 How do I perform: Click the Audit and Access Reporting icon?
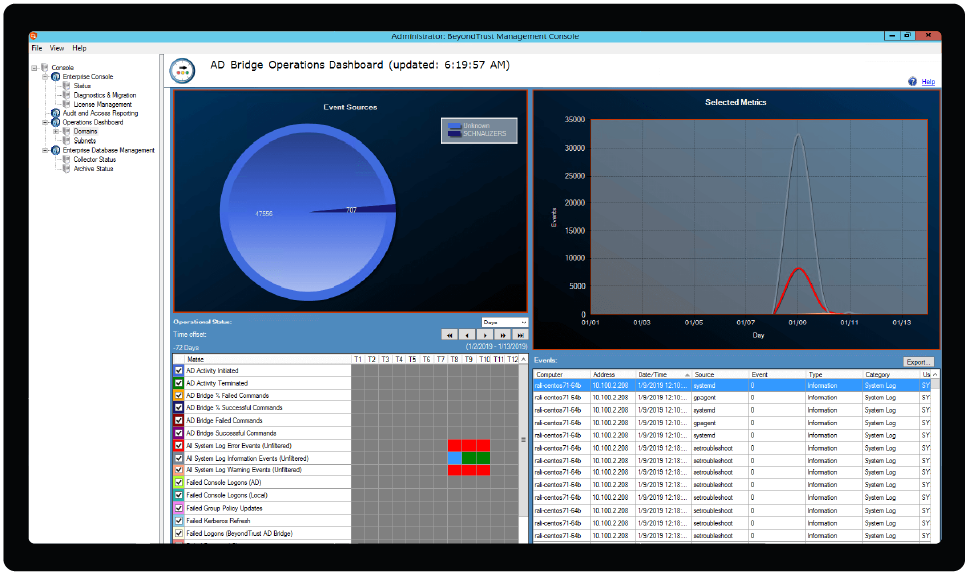click(56, 113)
